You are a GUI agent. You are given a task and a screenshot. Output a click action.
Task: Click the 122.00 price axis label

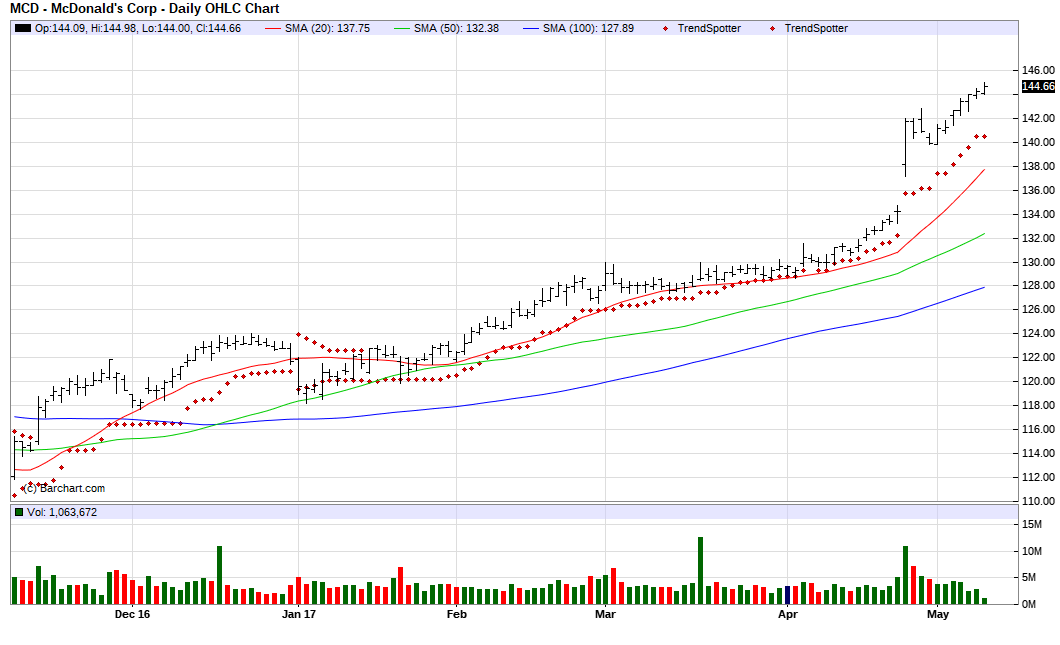[x=1038, y=358]
